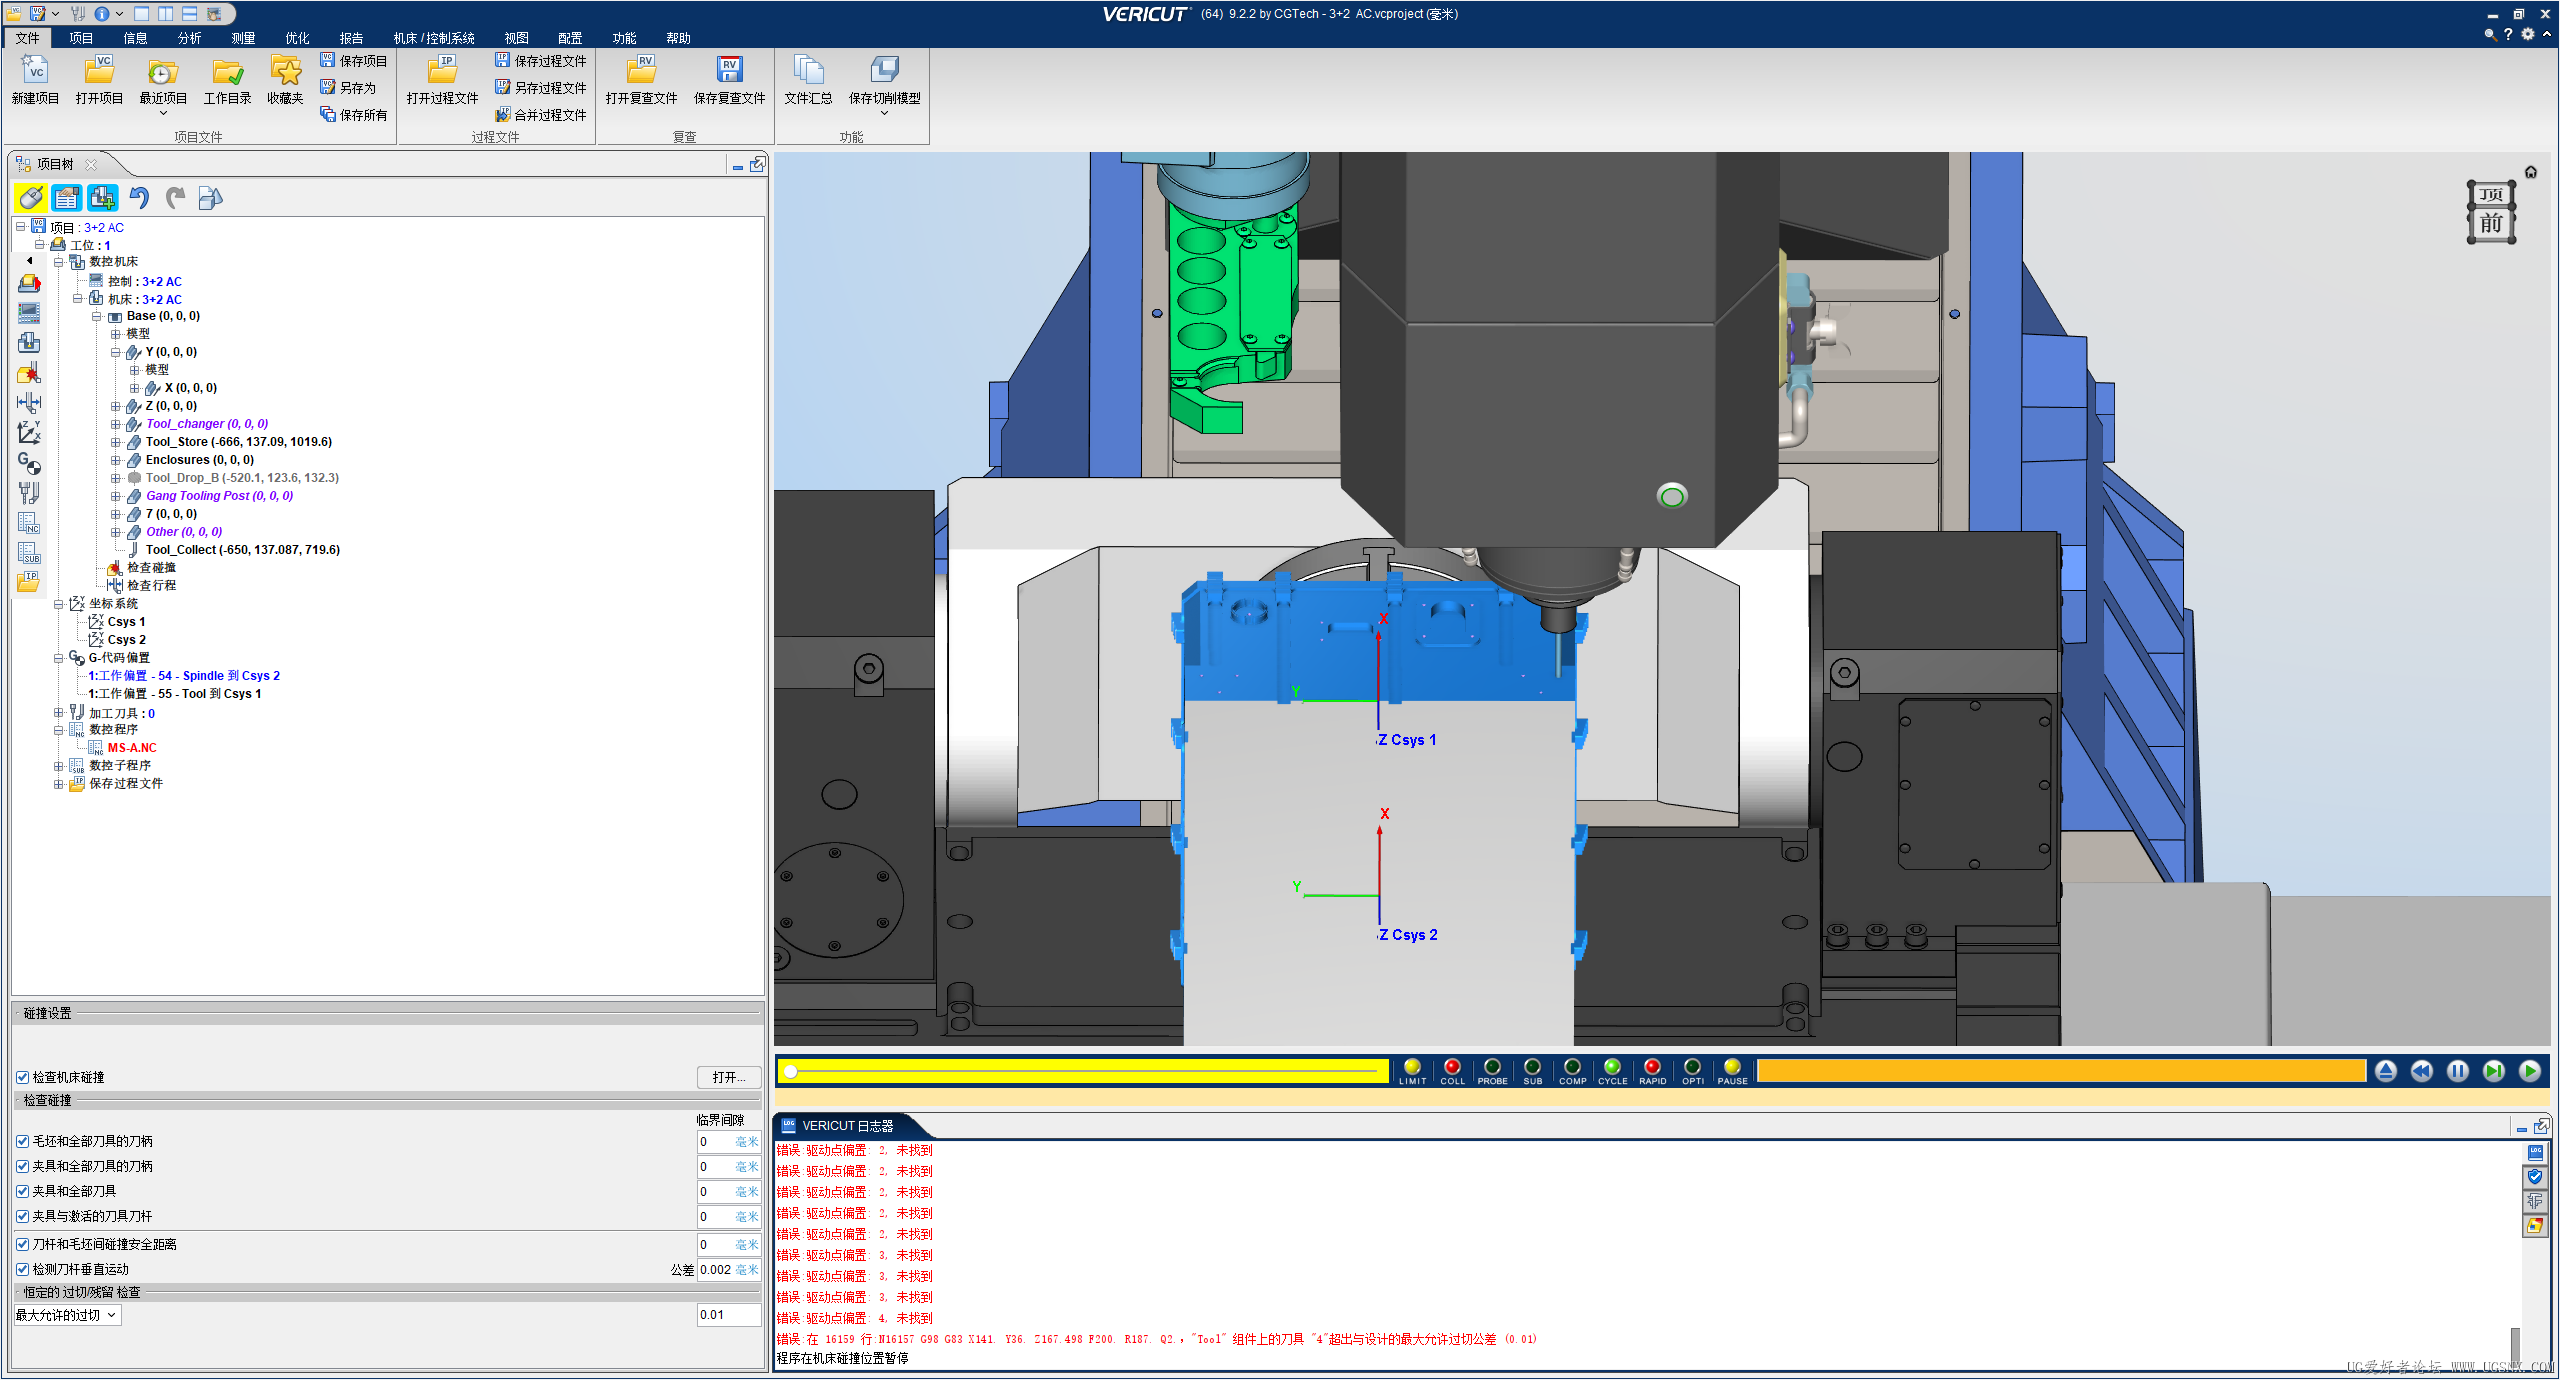The height and width of the screenshot is (1380, 2560).
Task: Open a project with 打开项目
Action: pos(99,79)
